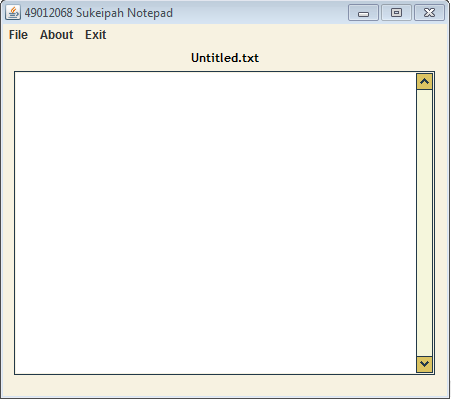This screenshot has width=451, height=399.
Task: Open the Exit menu
Action: click(x=95, y=35)
